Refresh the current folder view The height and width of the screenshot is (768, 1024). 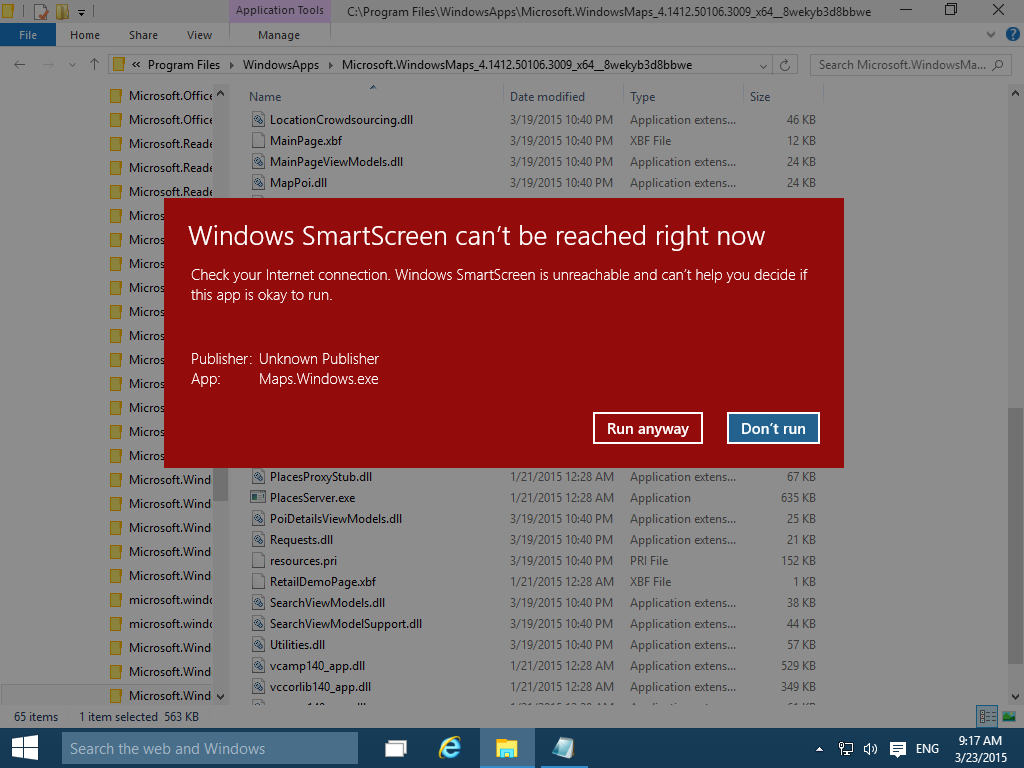pyautogui.click(x=785, y=65)
